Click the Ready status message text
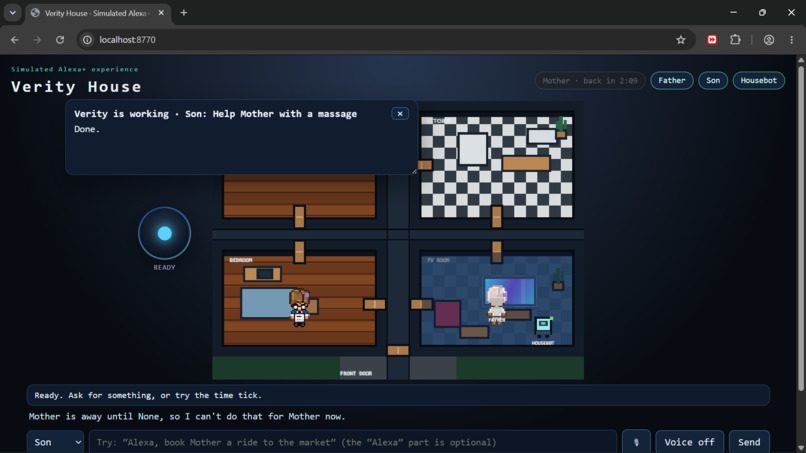 click(x=148, y=395)
